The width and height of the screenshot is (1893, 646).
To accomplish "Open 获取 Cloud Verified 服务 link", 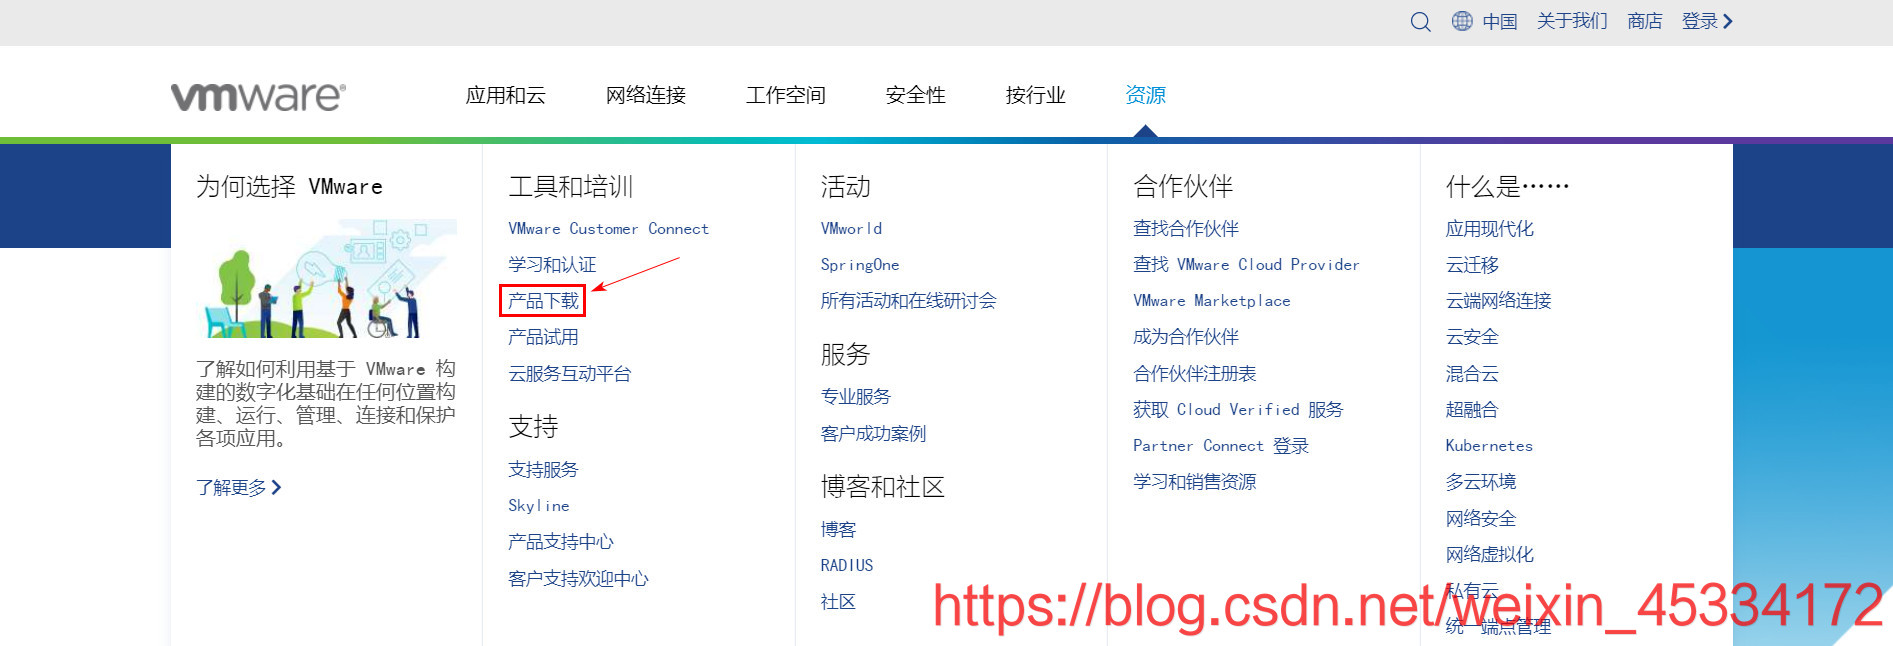I will [1238, 410].
